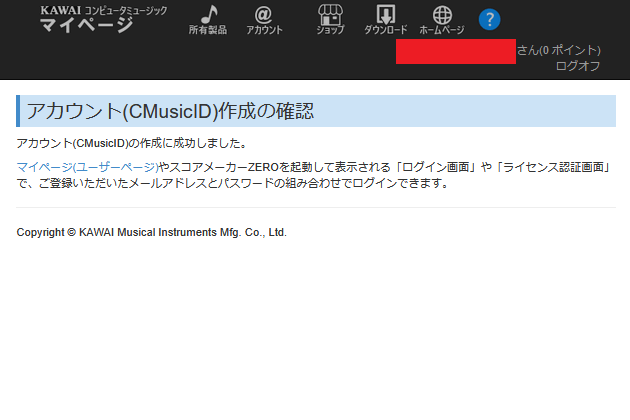
Task: Click the download arrow icon
Action: 385,14
